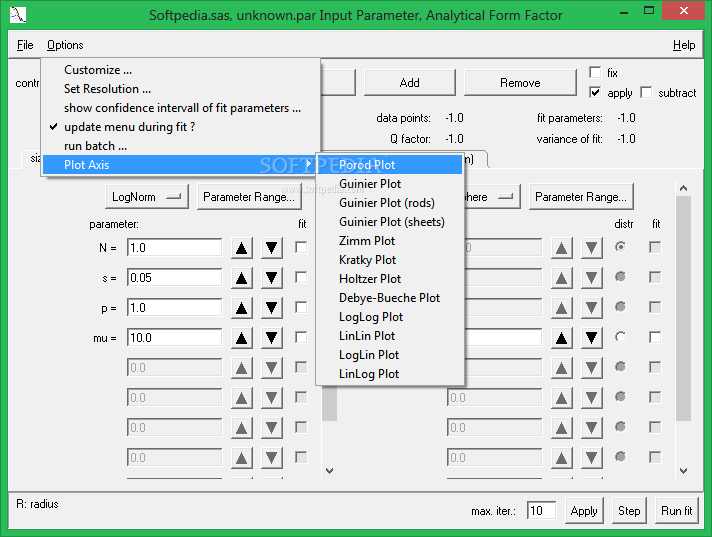Click into the p value field
Image resolution: width=712 pixels, height=537 pixels.
(174, 308)
